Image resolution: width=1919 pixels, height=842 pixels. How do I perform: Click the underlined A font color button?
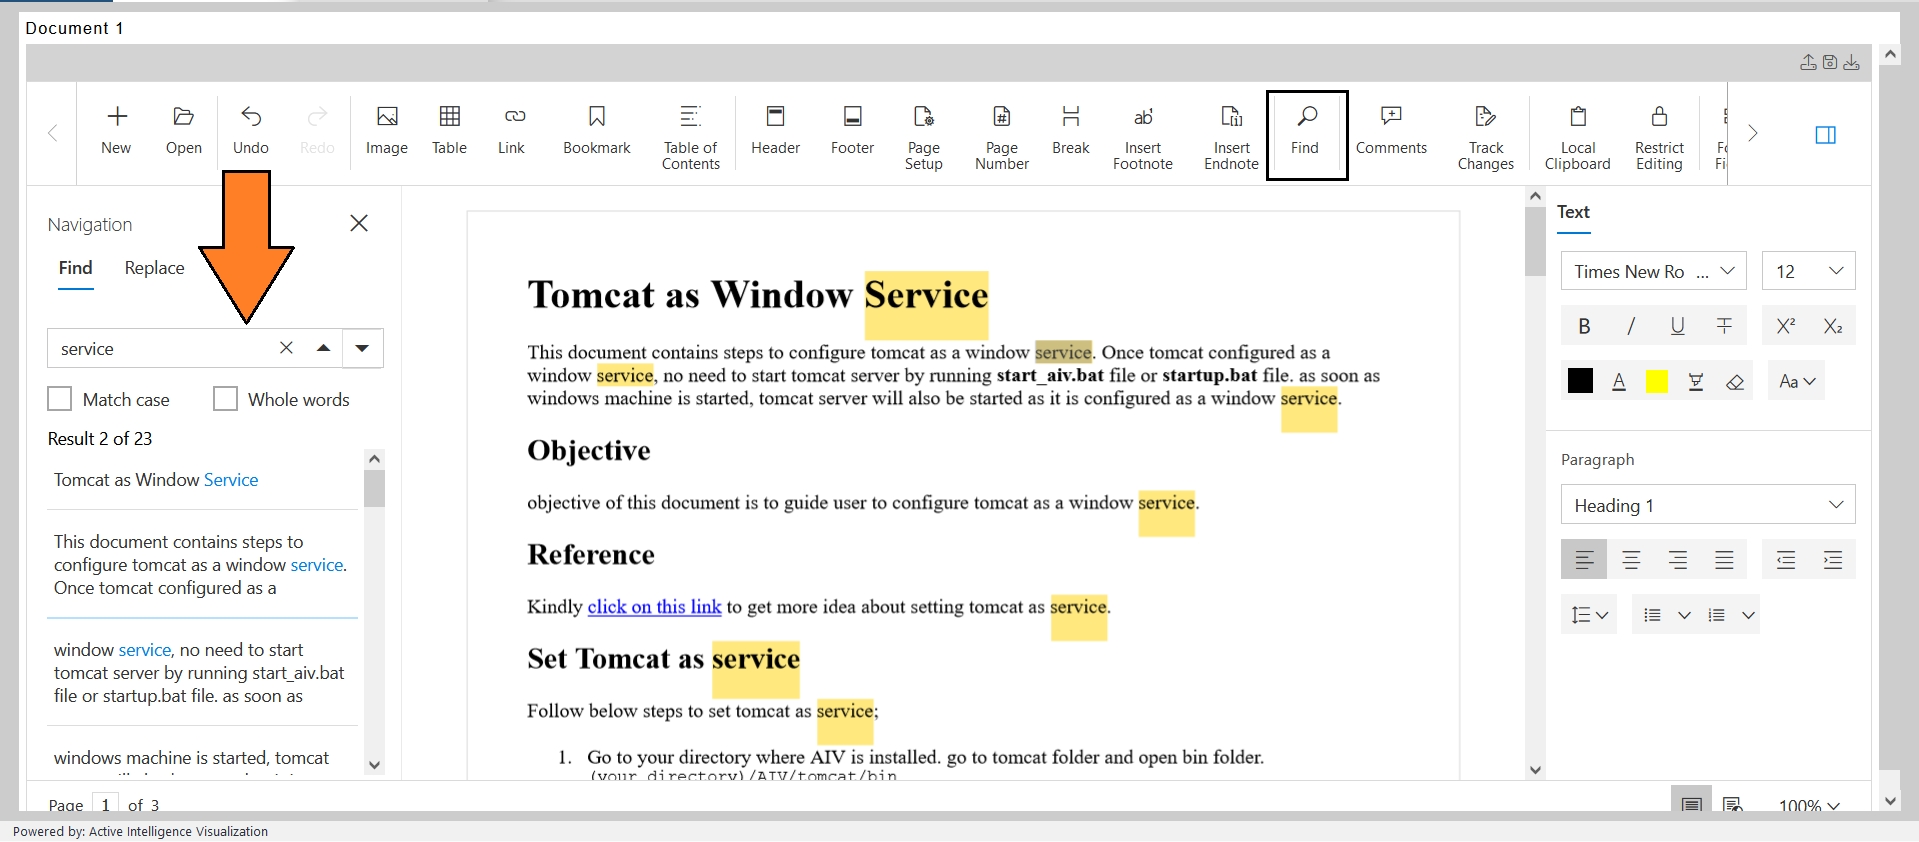coord(1619,381)
